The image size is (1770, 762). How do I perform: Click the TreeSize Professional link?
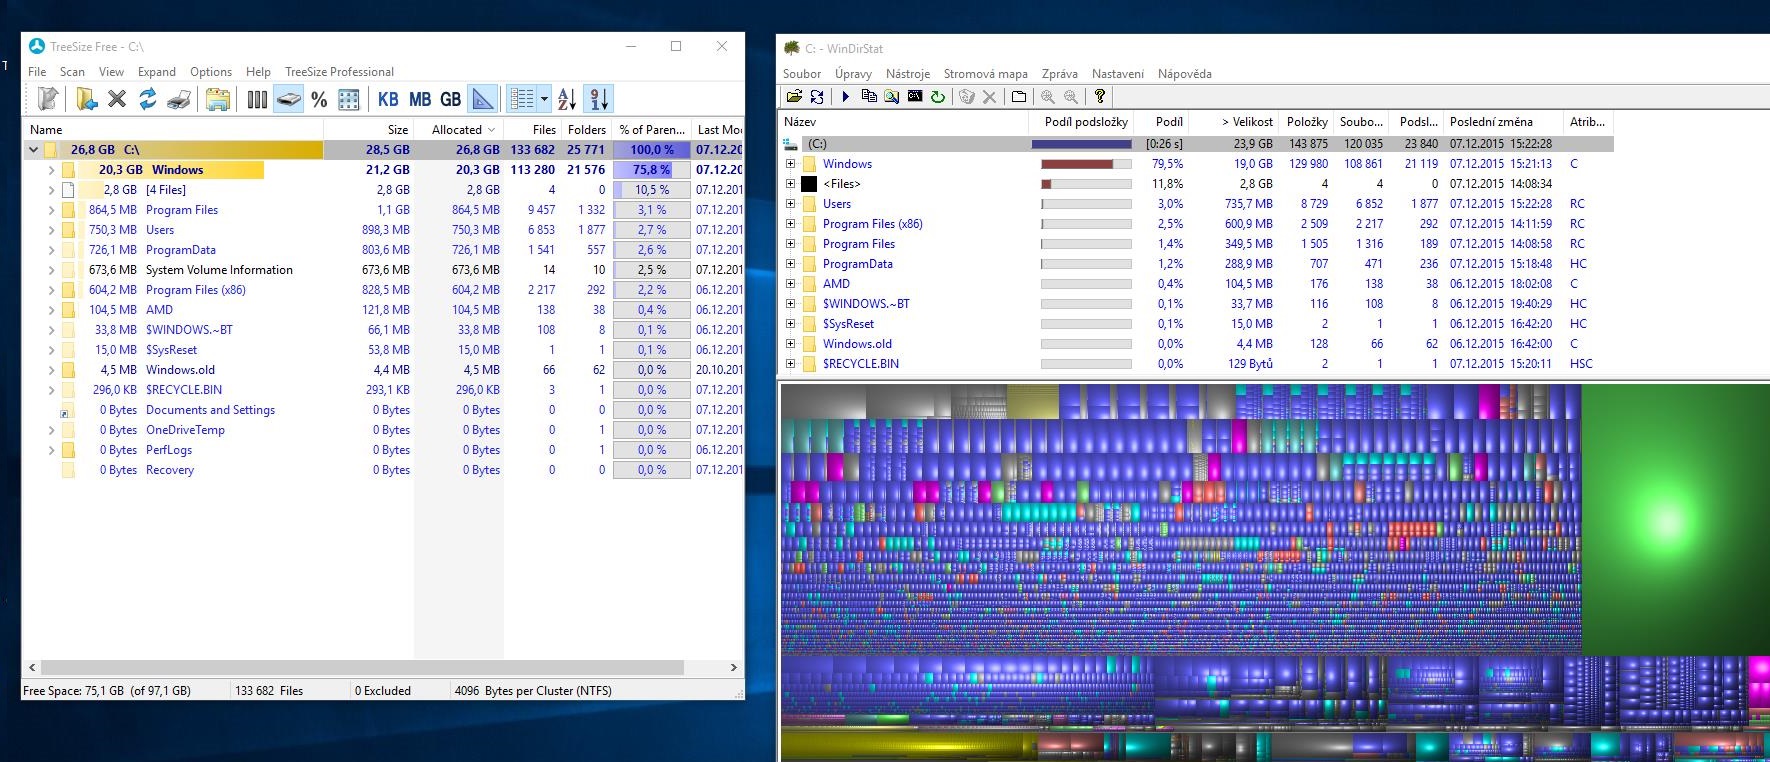click(x=339, y=72)
